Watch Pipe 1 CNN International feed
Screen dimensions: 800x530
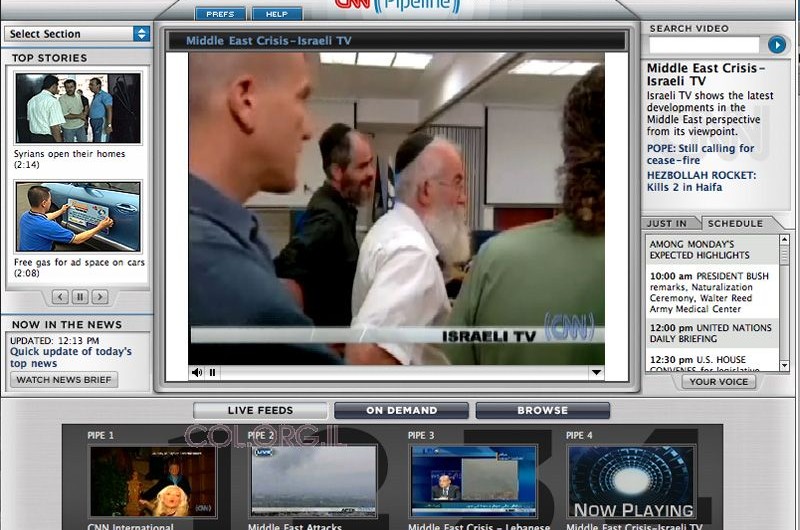coord(153,482)
